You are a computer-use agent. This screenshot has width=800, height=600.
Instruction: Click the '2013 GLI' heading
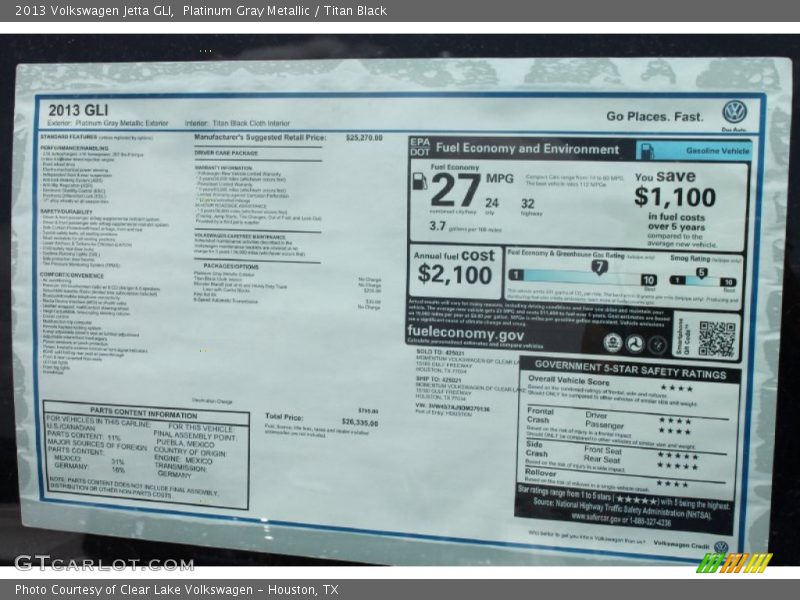pyautogui.click(x=78, y=110)
